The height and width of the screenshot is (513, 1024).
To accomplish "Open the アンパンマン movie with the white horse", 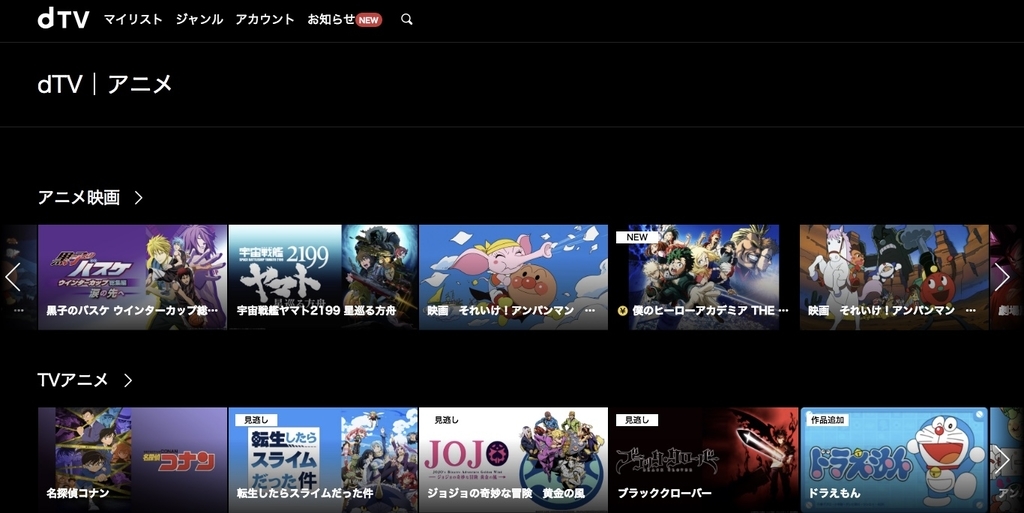I will 894,277.
